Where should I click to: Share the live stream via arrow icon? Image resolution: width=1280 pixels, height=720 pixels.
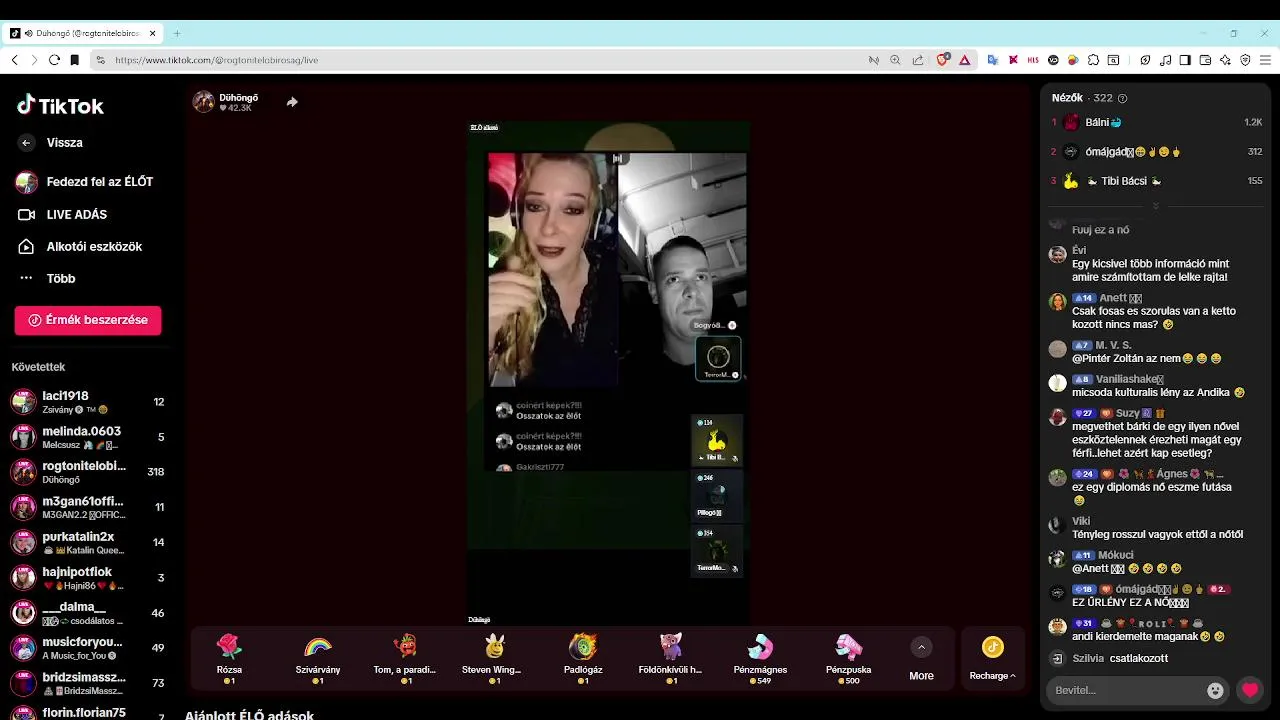(x=292, y=102)
